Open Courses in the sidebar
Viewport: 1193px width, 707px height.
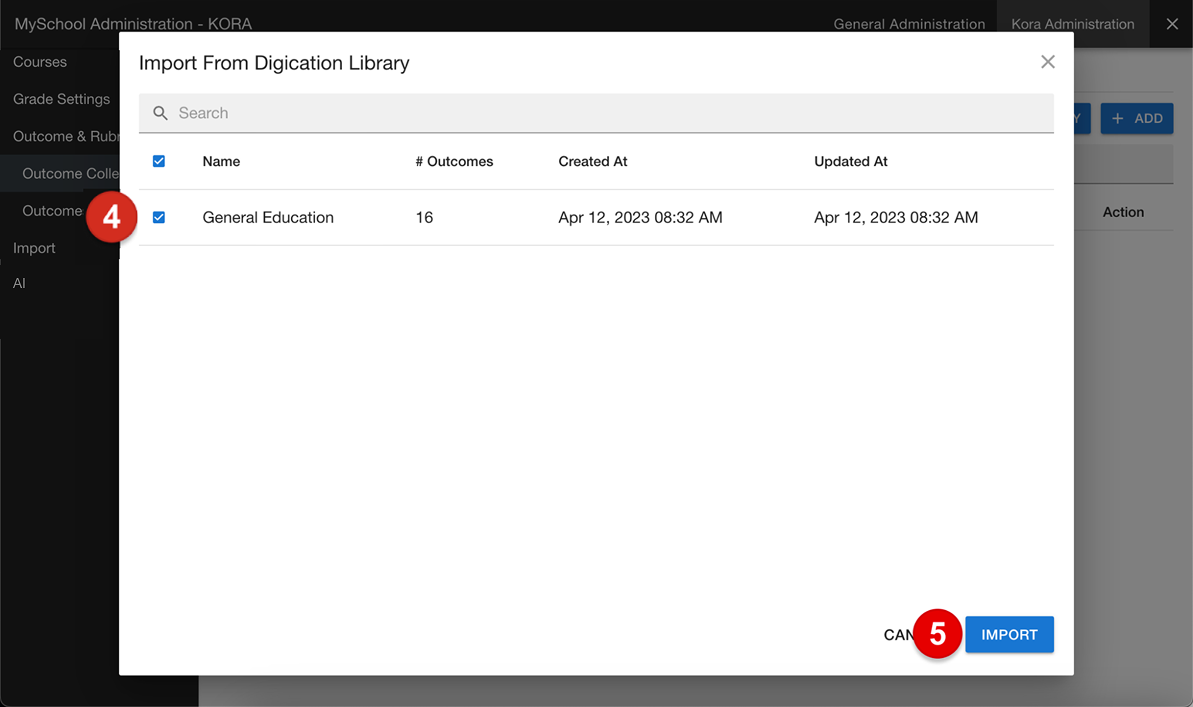click(40, 62)
